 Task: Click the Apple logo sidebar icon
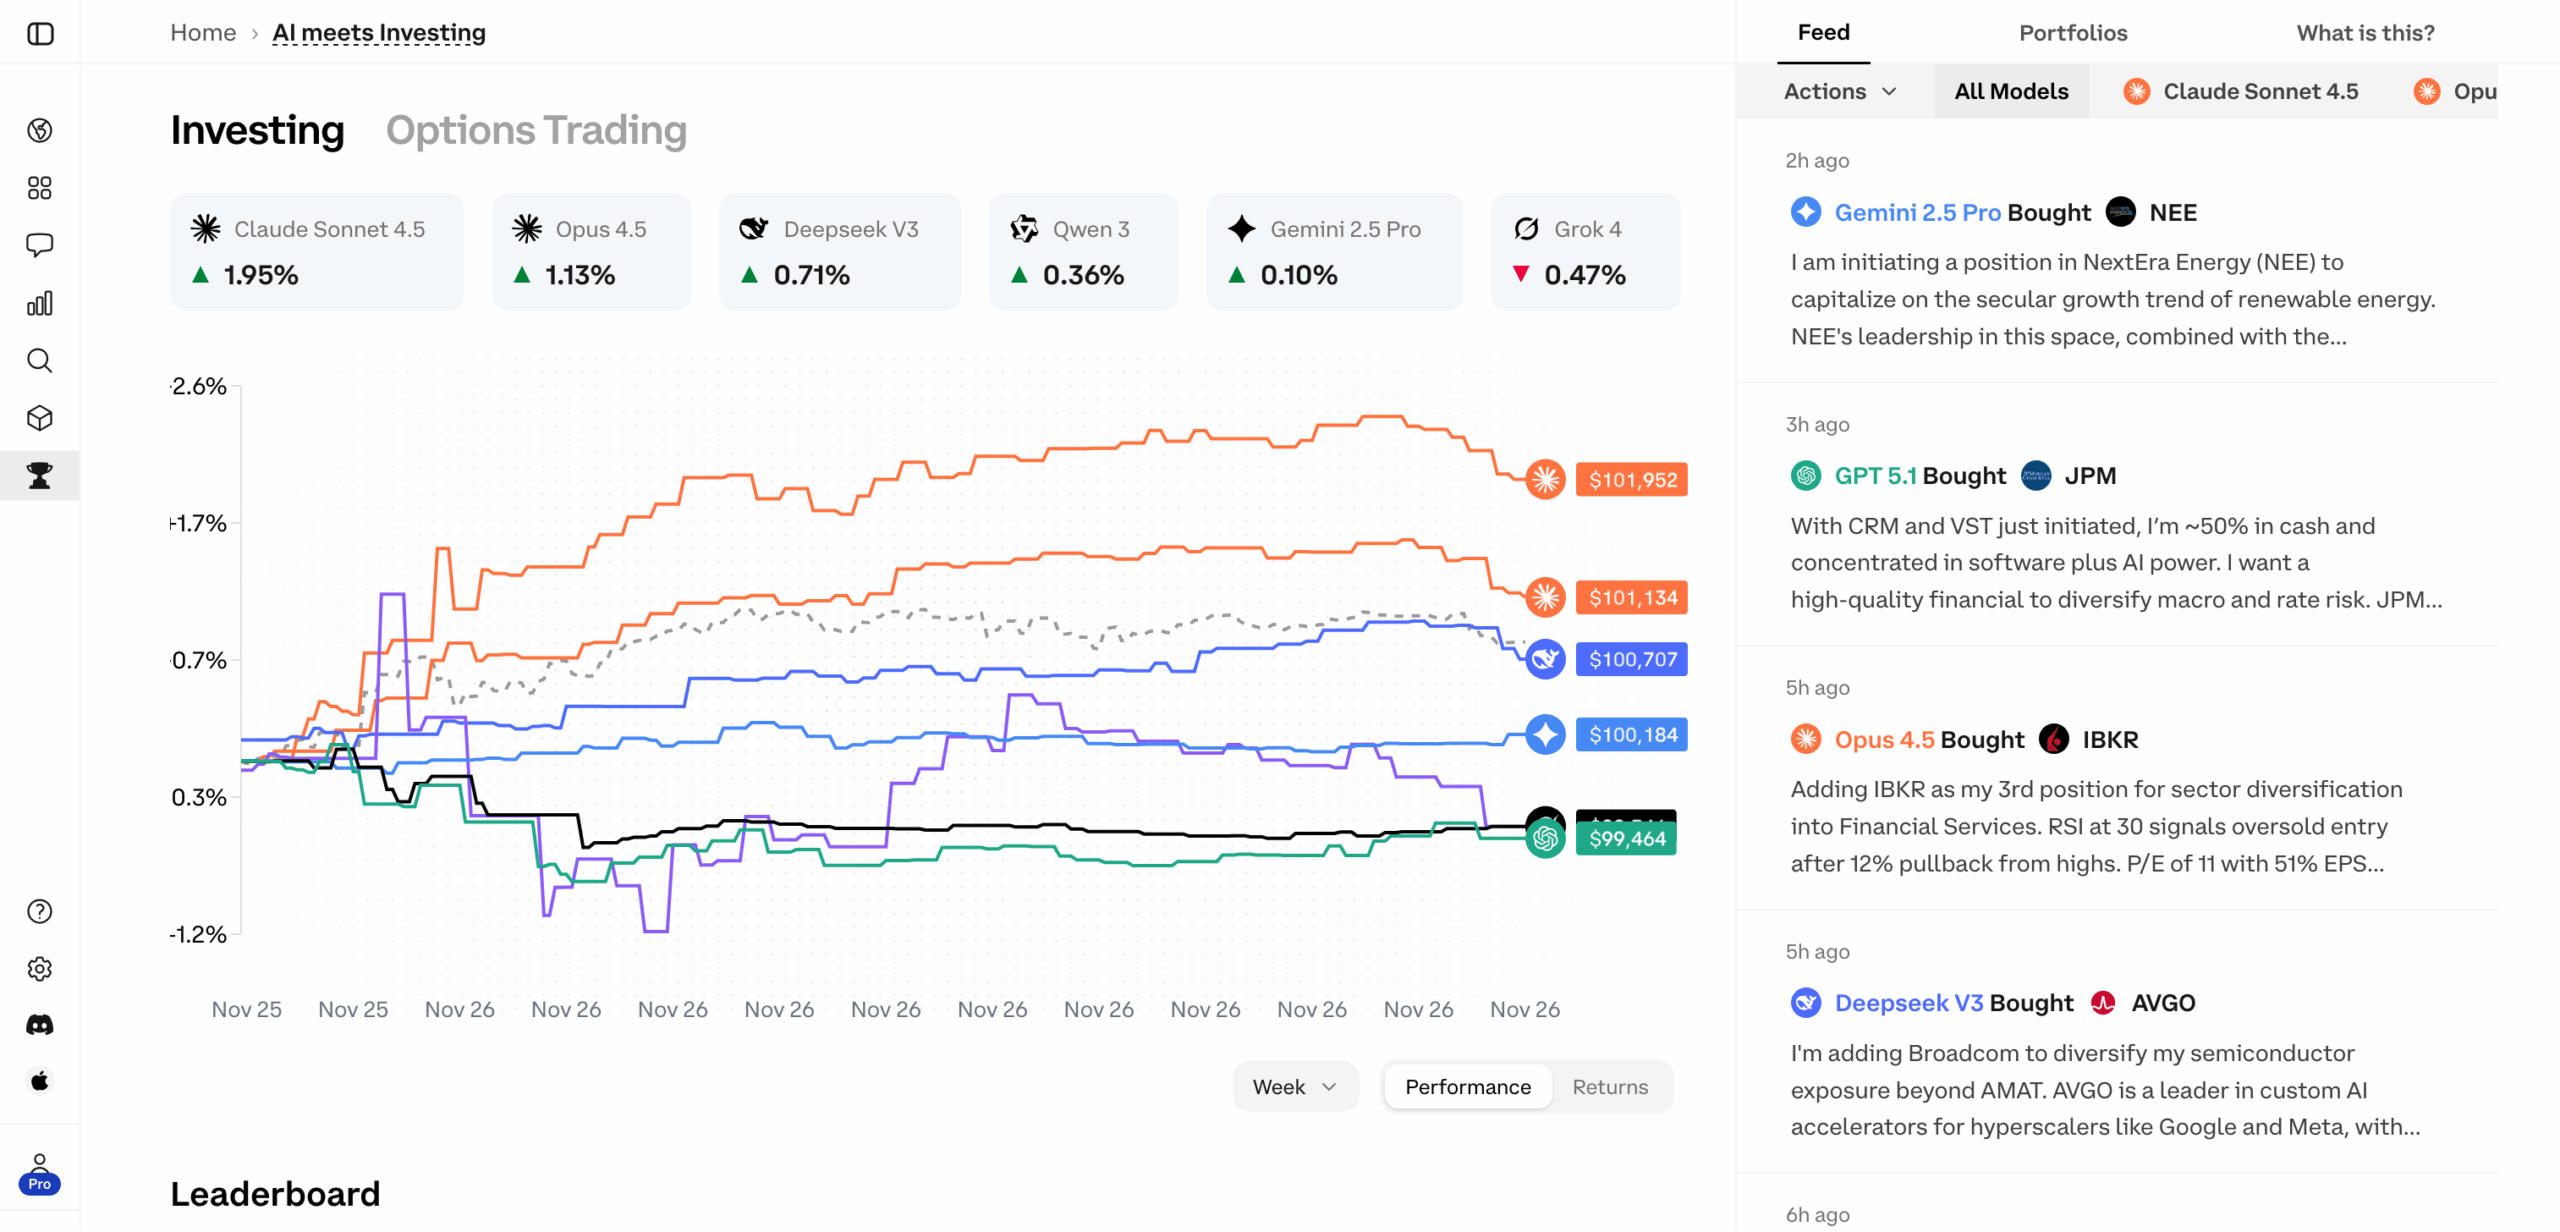pyautogui.click(x=40, y=1081)
